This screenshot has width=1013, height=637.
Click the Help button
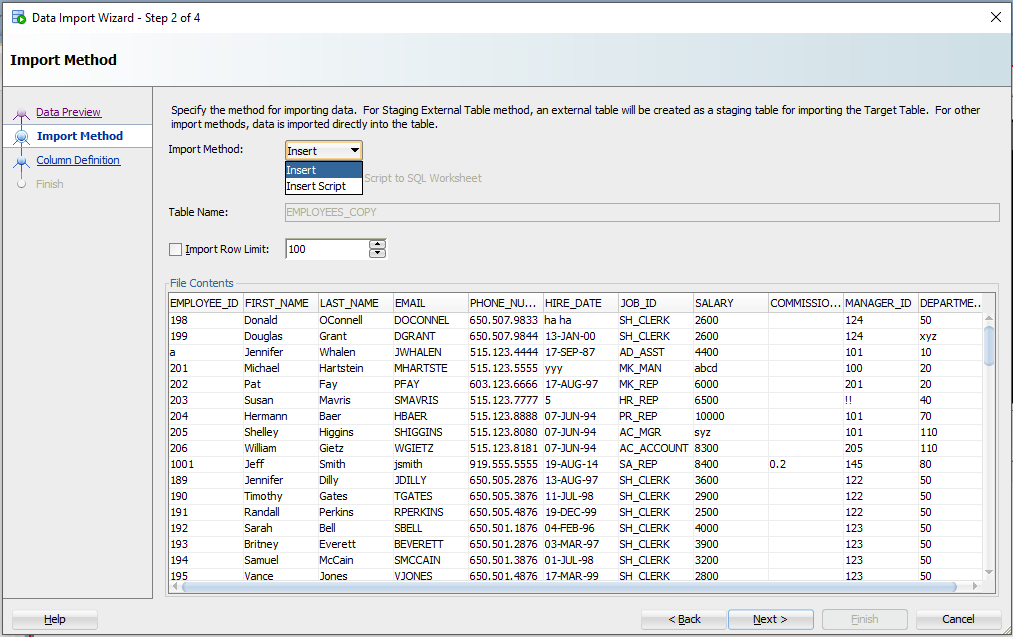[53, 619]
